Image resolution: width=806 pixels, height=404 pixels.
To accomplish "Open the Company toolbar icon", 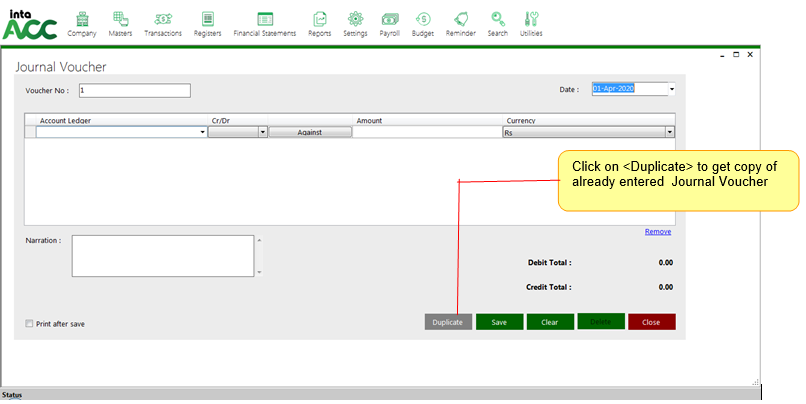I will click(82, 20).
